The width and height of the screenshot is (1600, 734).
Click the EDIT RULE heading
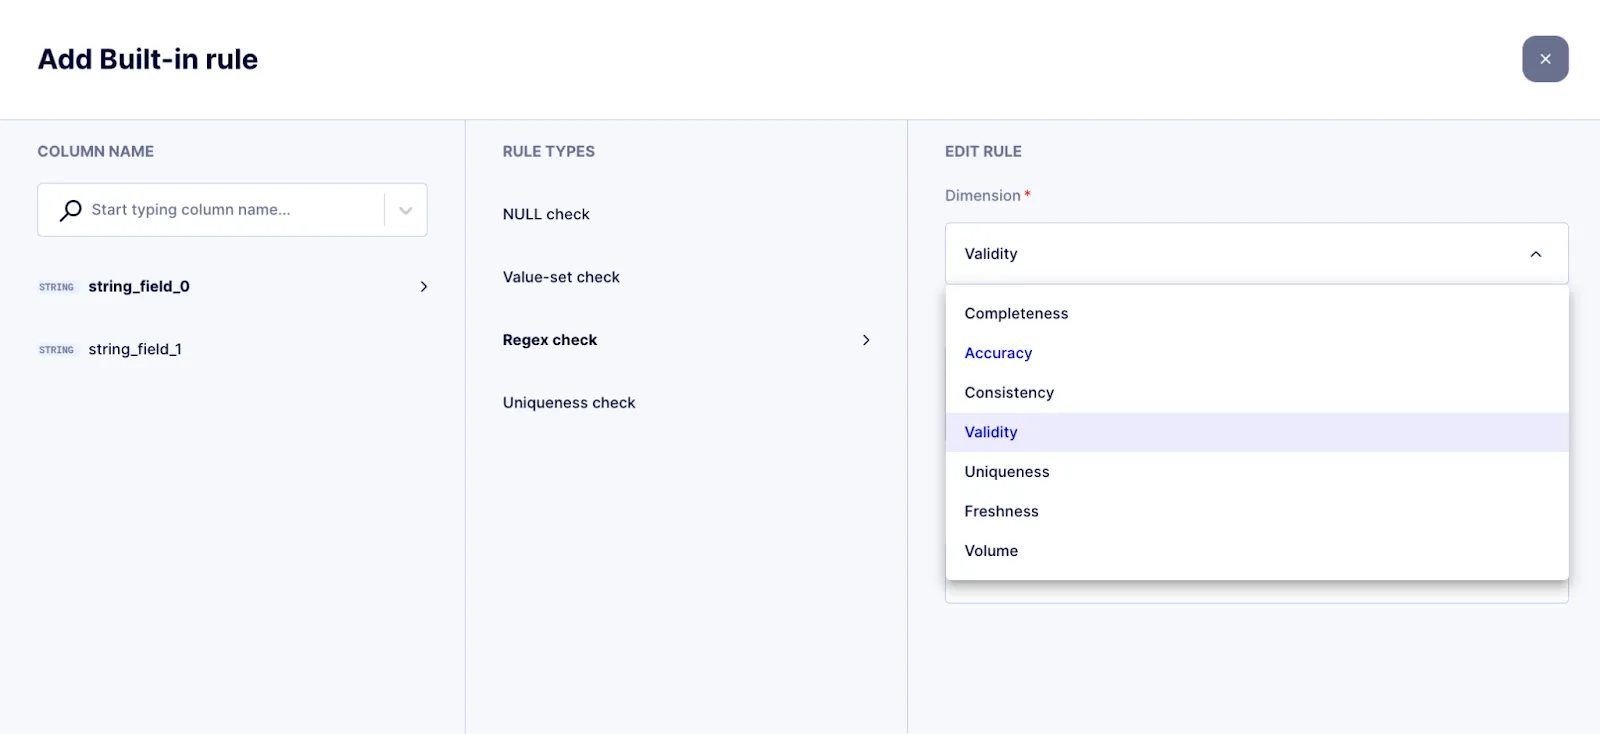coord(983,151)
